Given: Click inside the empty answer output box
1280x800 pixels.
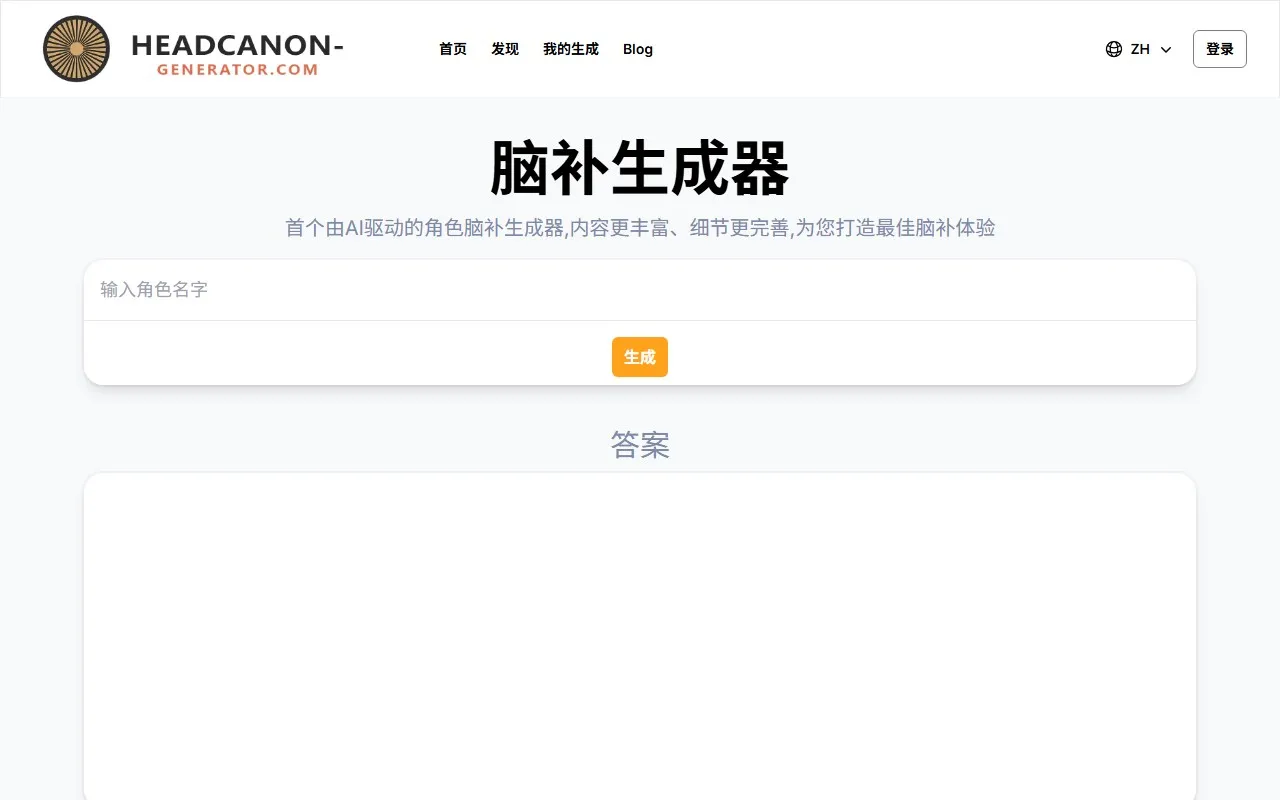Looking at the screenshot, I should 640,636.
